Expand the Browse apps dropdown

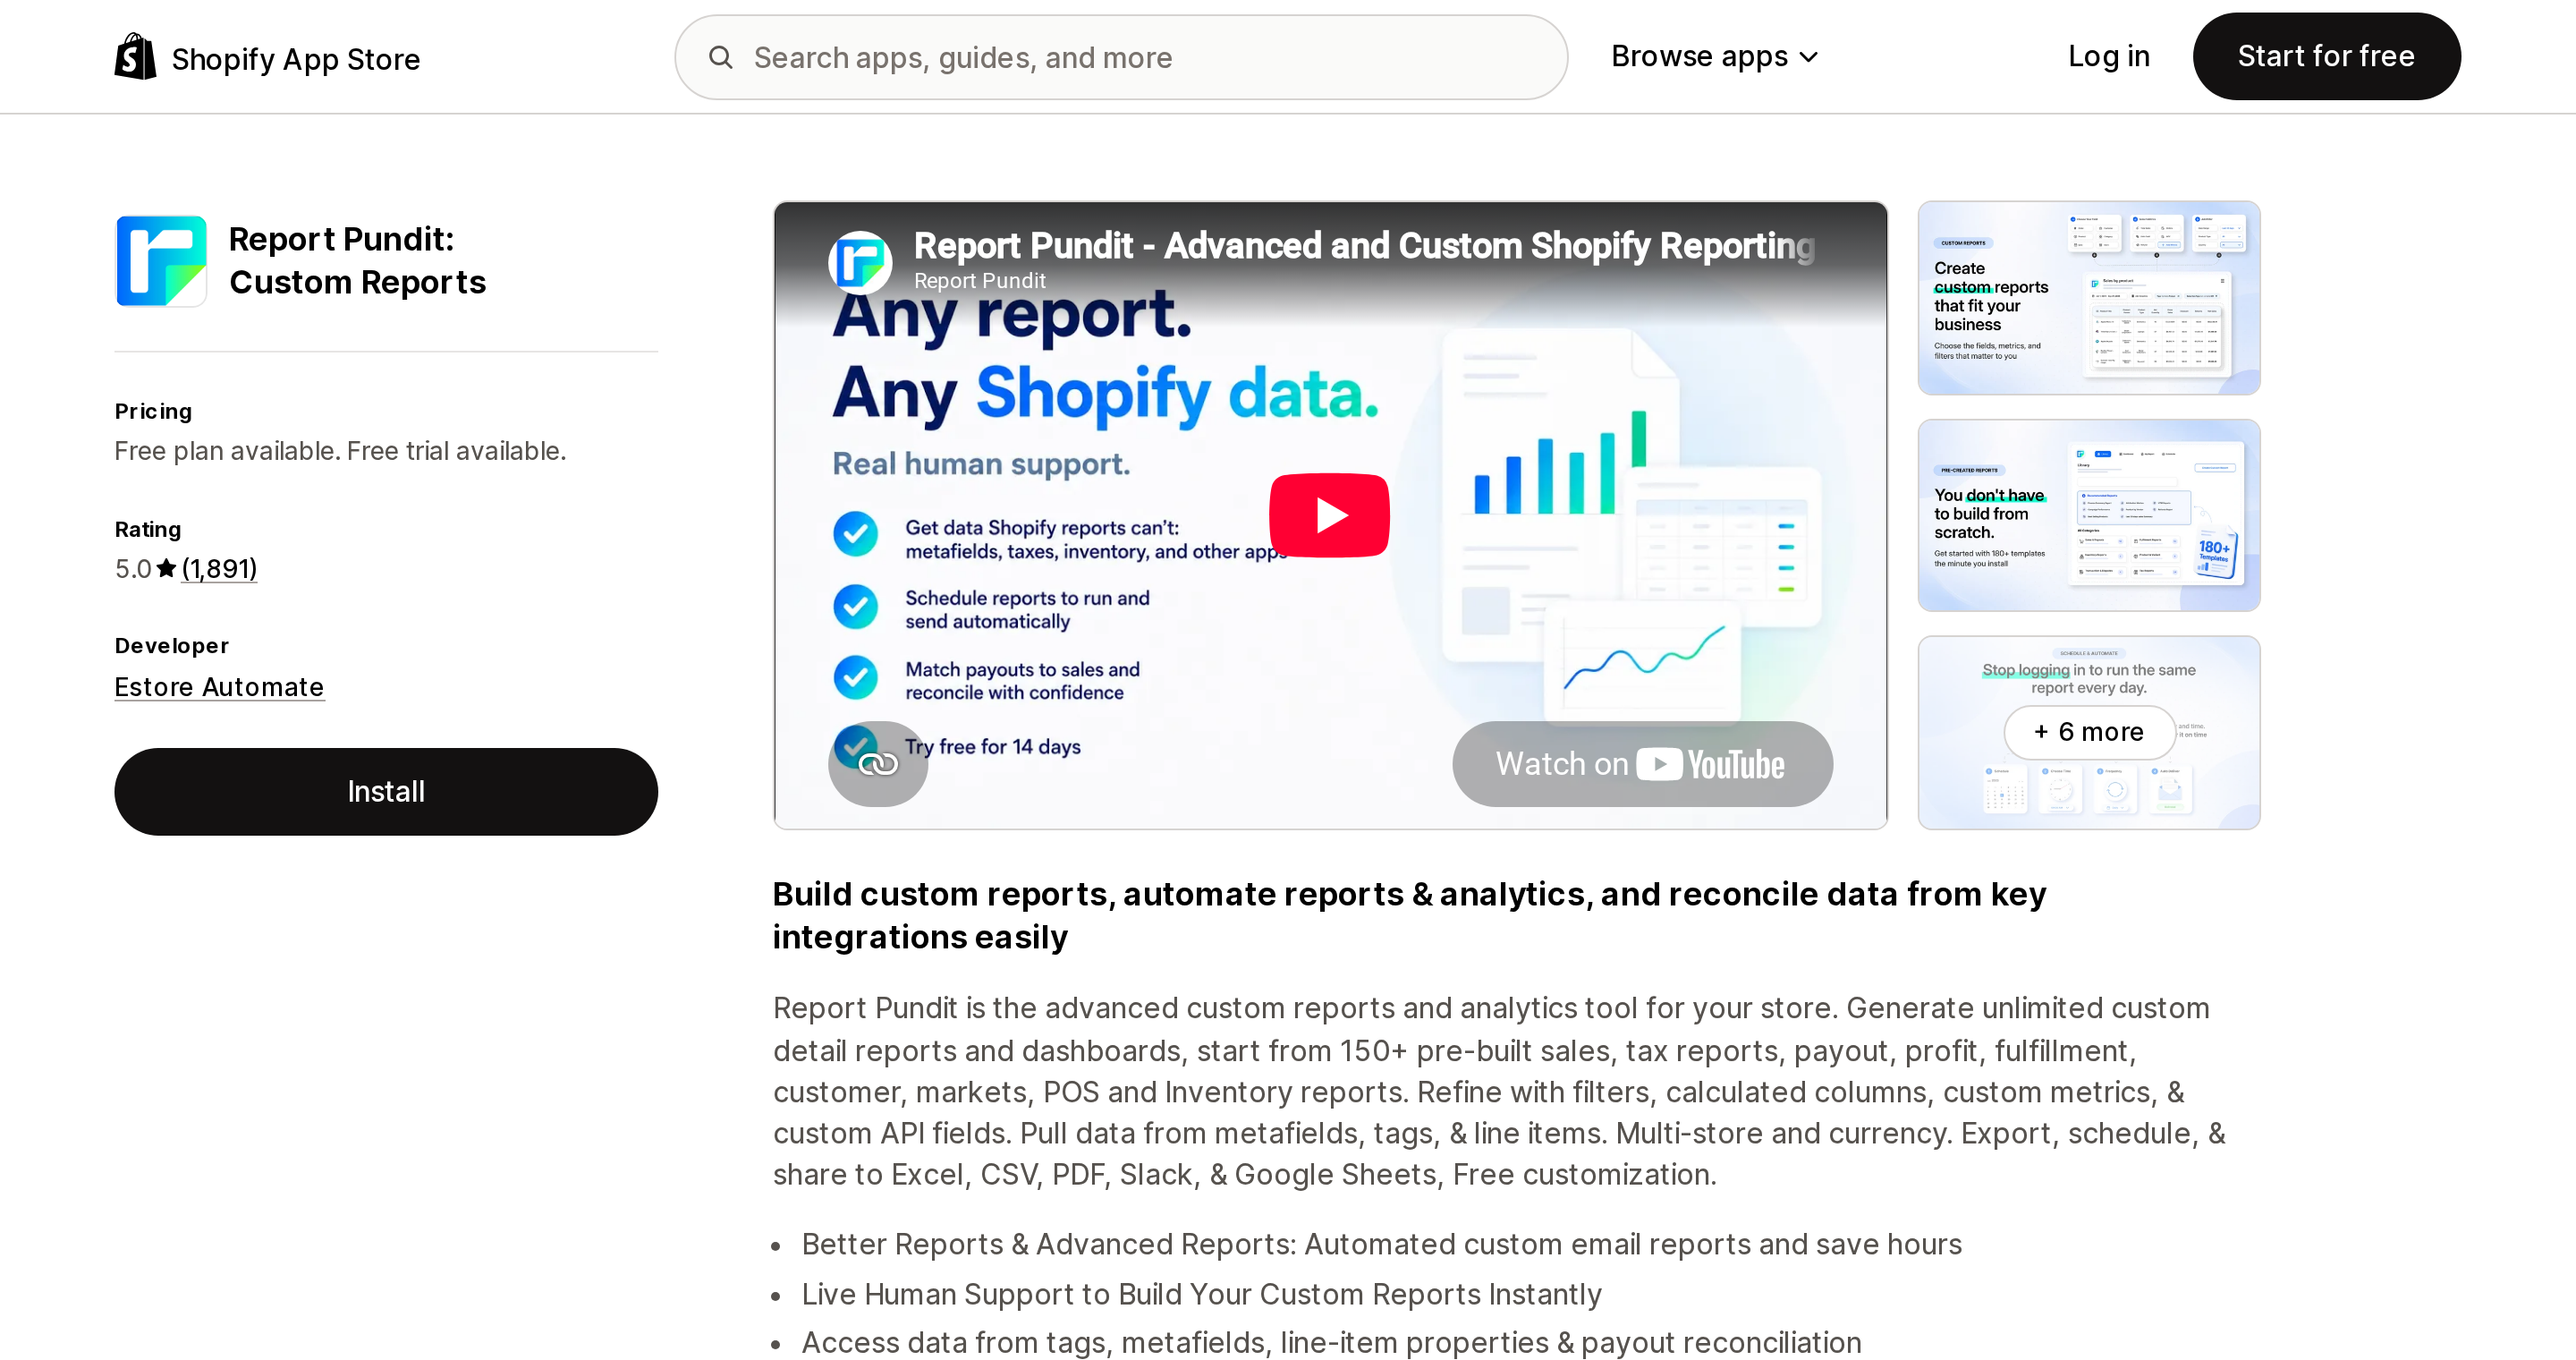click(x=1714, y=57)
